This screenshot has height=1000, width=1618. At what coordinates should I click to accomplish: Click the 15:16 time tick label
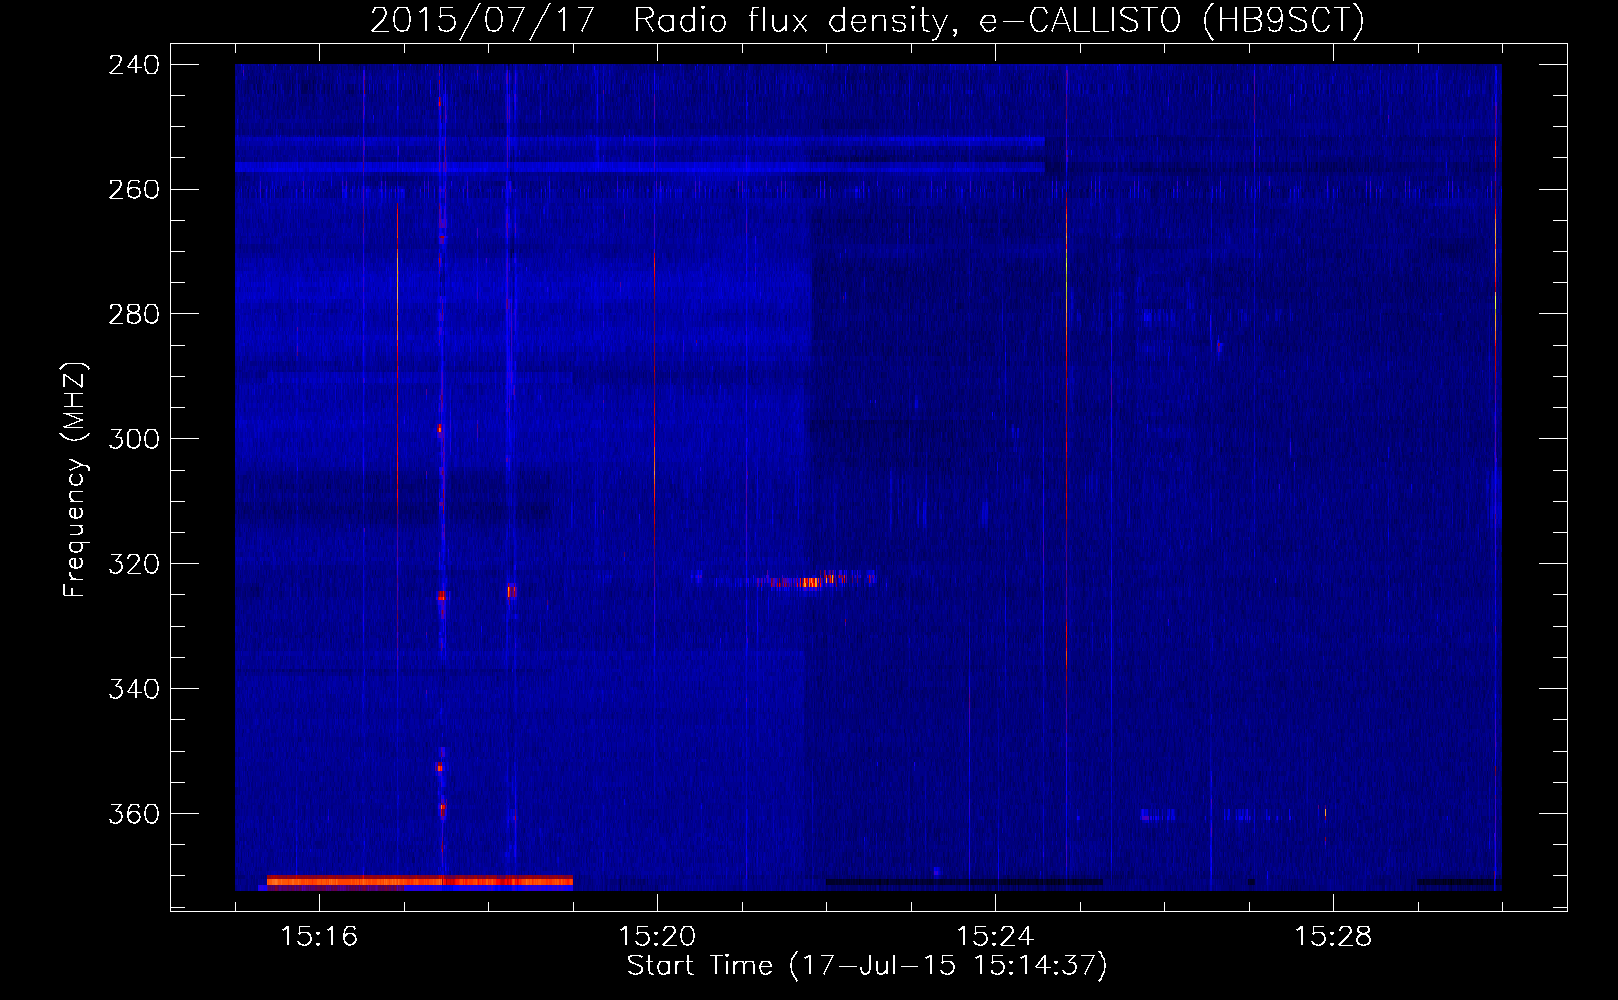point(319,936)
